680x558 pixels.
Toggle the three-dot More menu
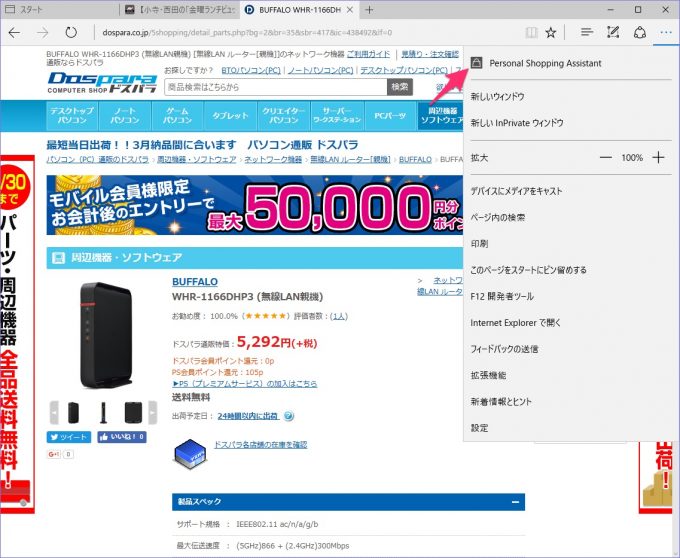coord(666,33)
